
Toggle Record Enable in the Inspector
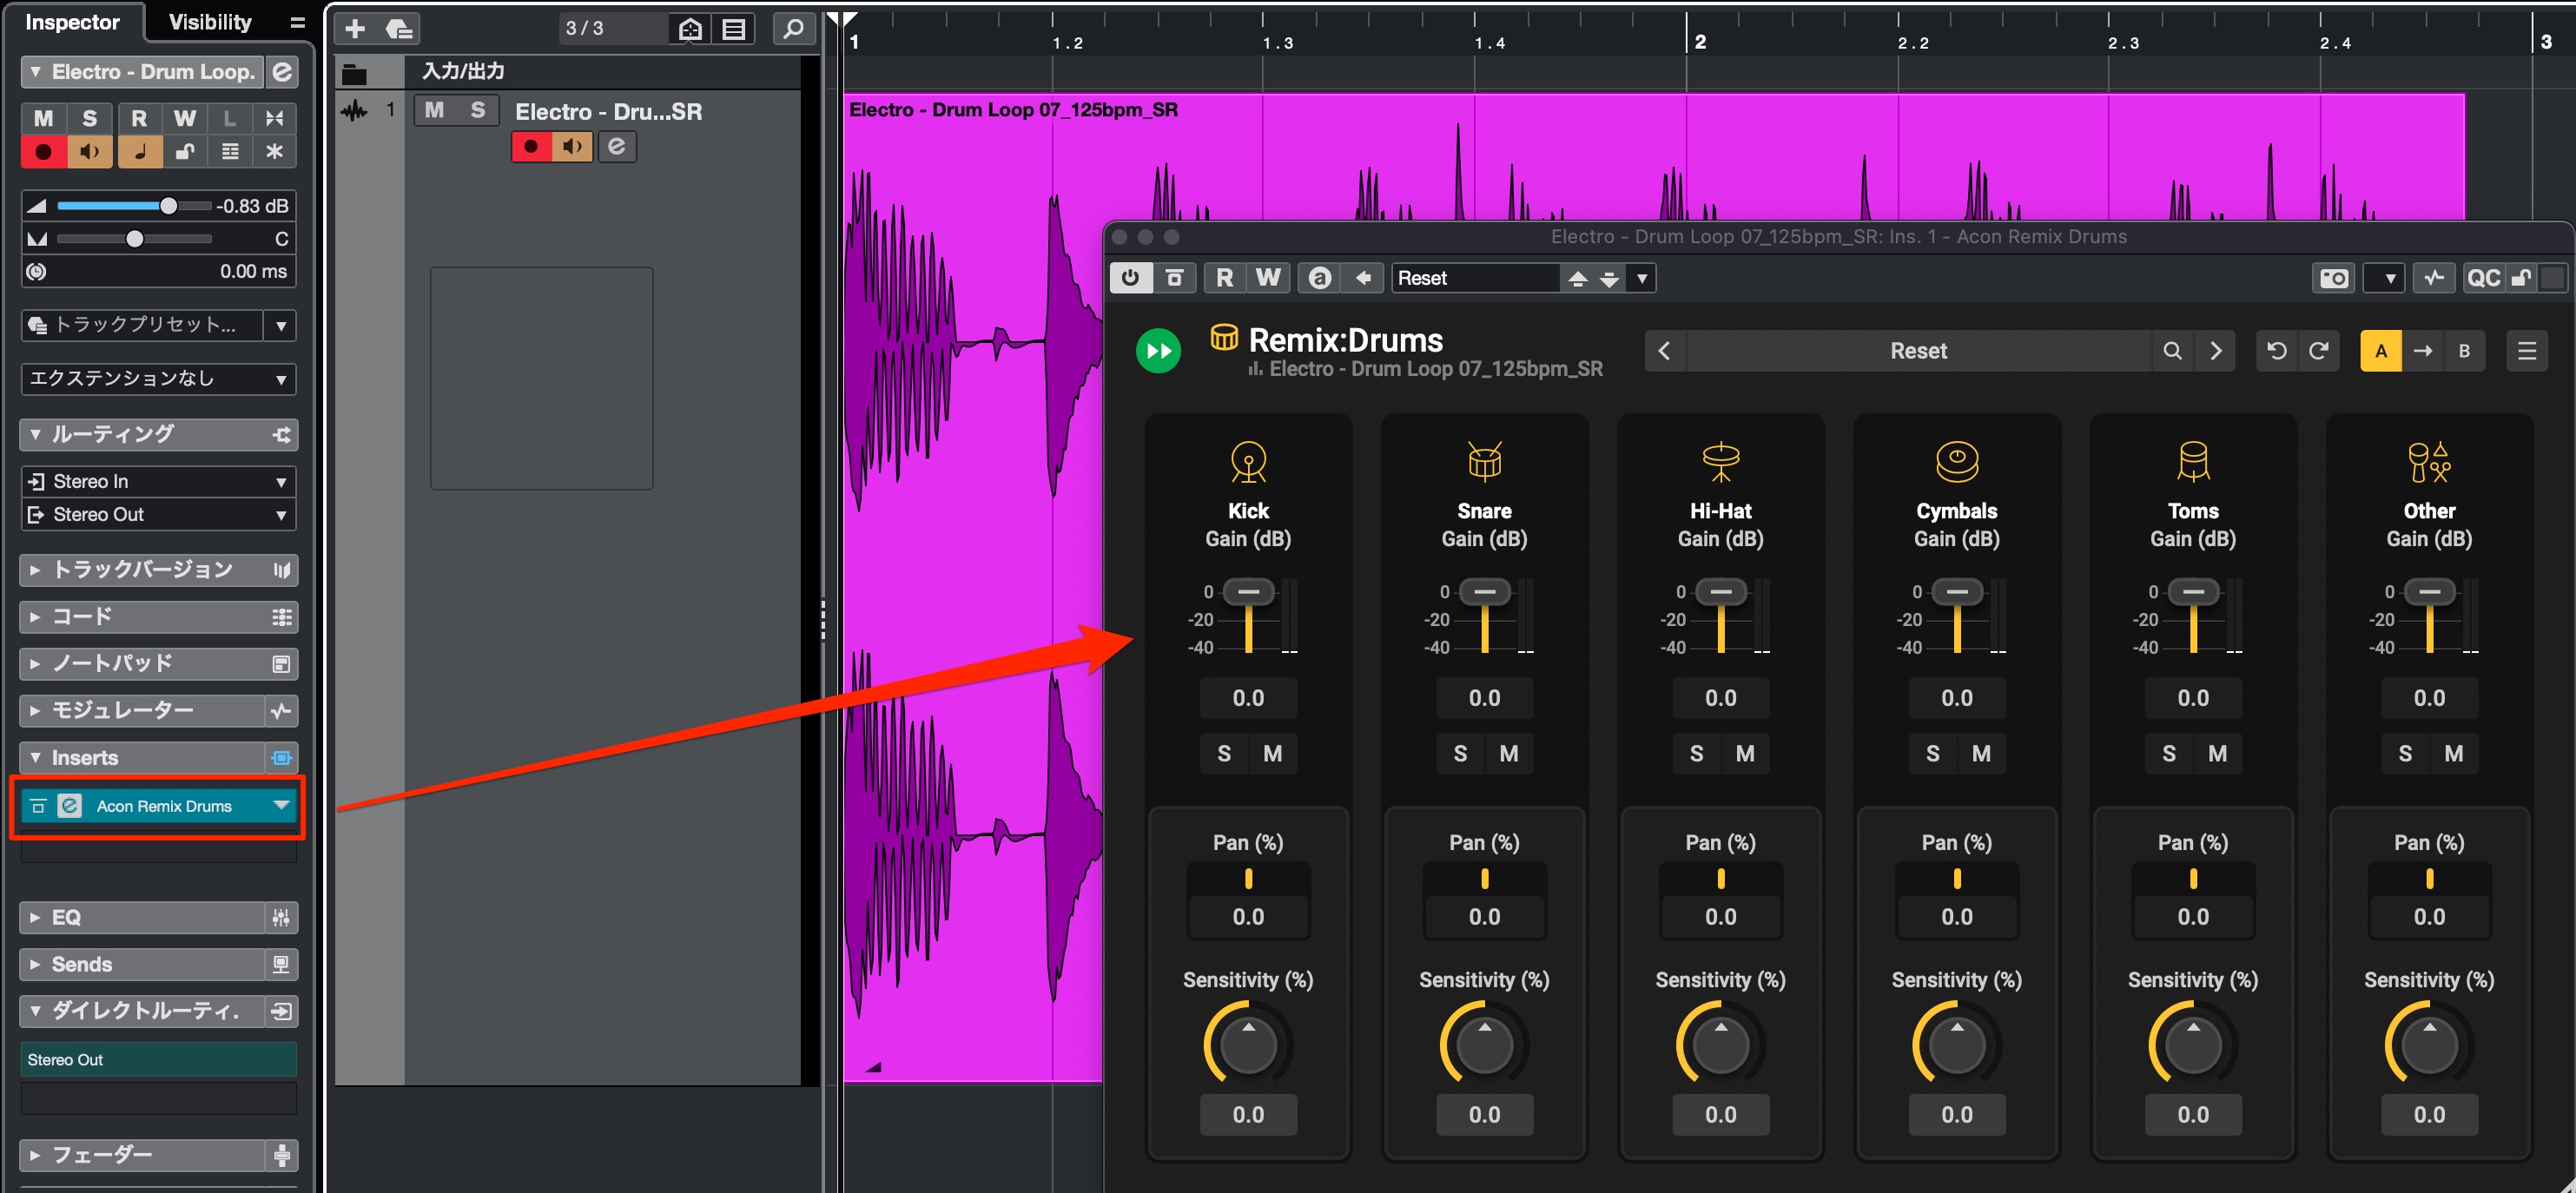pos(43,152)
